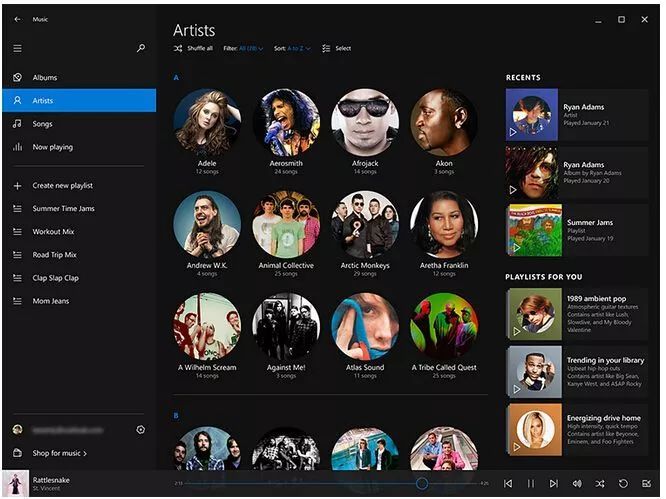Play Summer Jams recent playlist
The width and height of the screenshot is (666, 499).
pyautogui.click(x=517, y=247)
